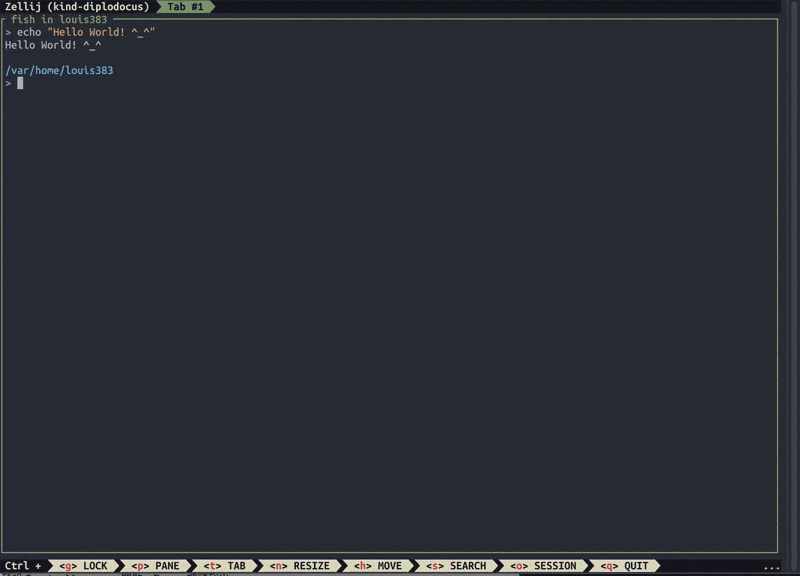Select the MOVE mode in status bar
The width and height of the screenshot is (800, 576).
pyautogui.click(x=378, y=566)
